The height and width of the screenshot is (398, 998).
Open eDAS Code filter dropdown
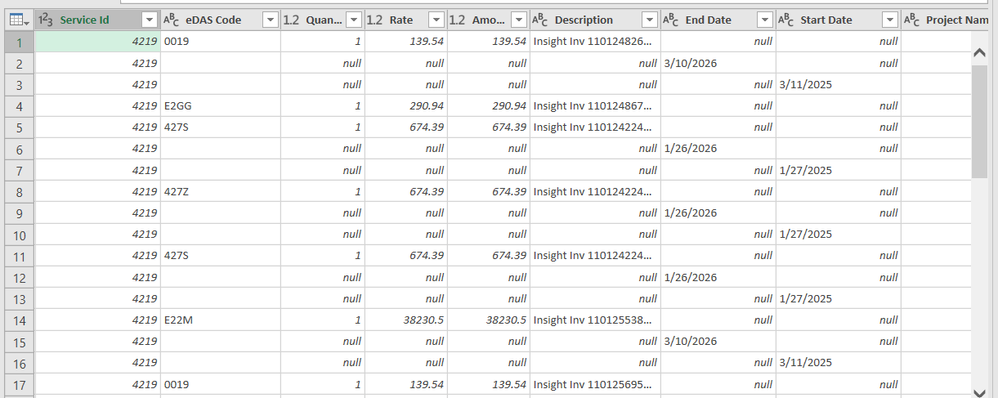coord(271,20)
